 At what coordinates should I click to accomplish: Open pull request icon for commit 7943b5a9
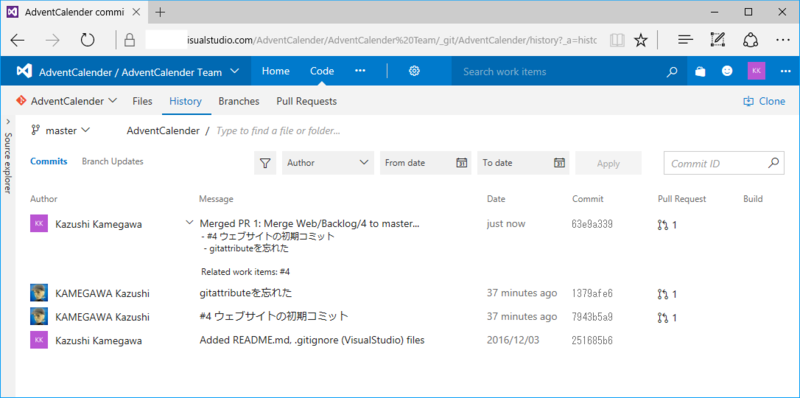[x=662, y=318]
